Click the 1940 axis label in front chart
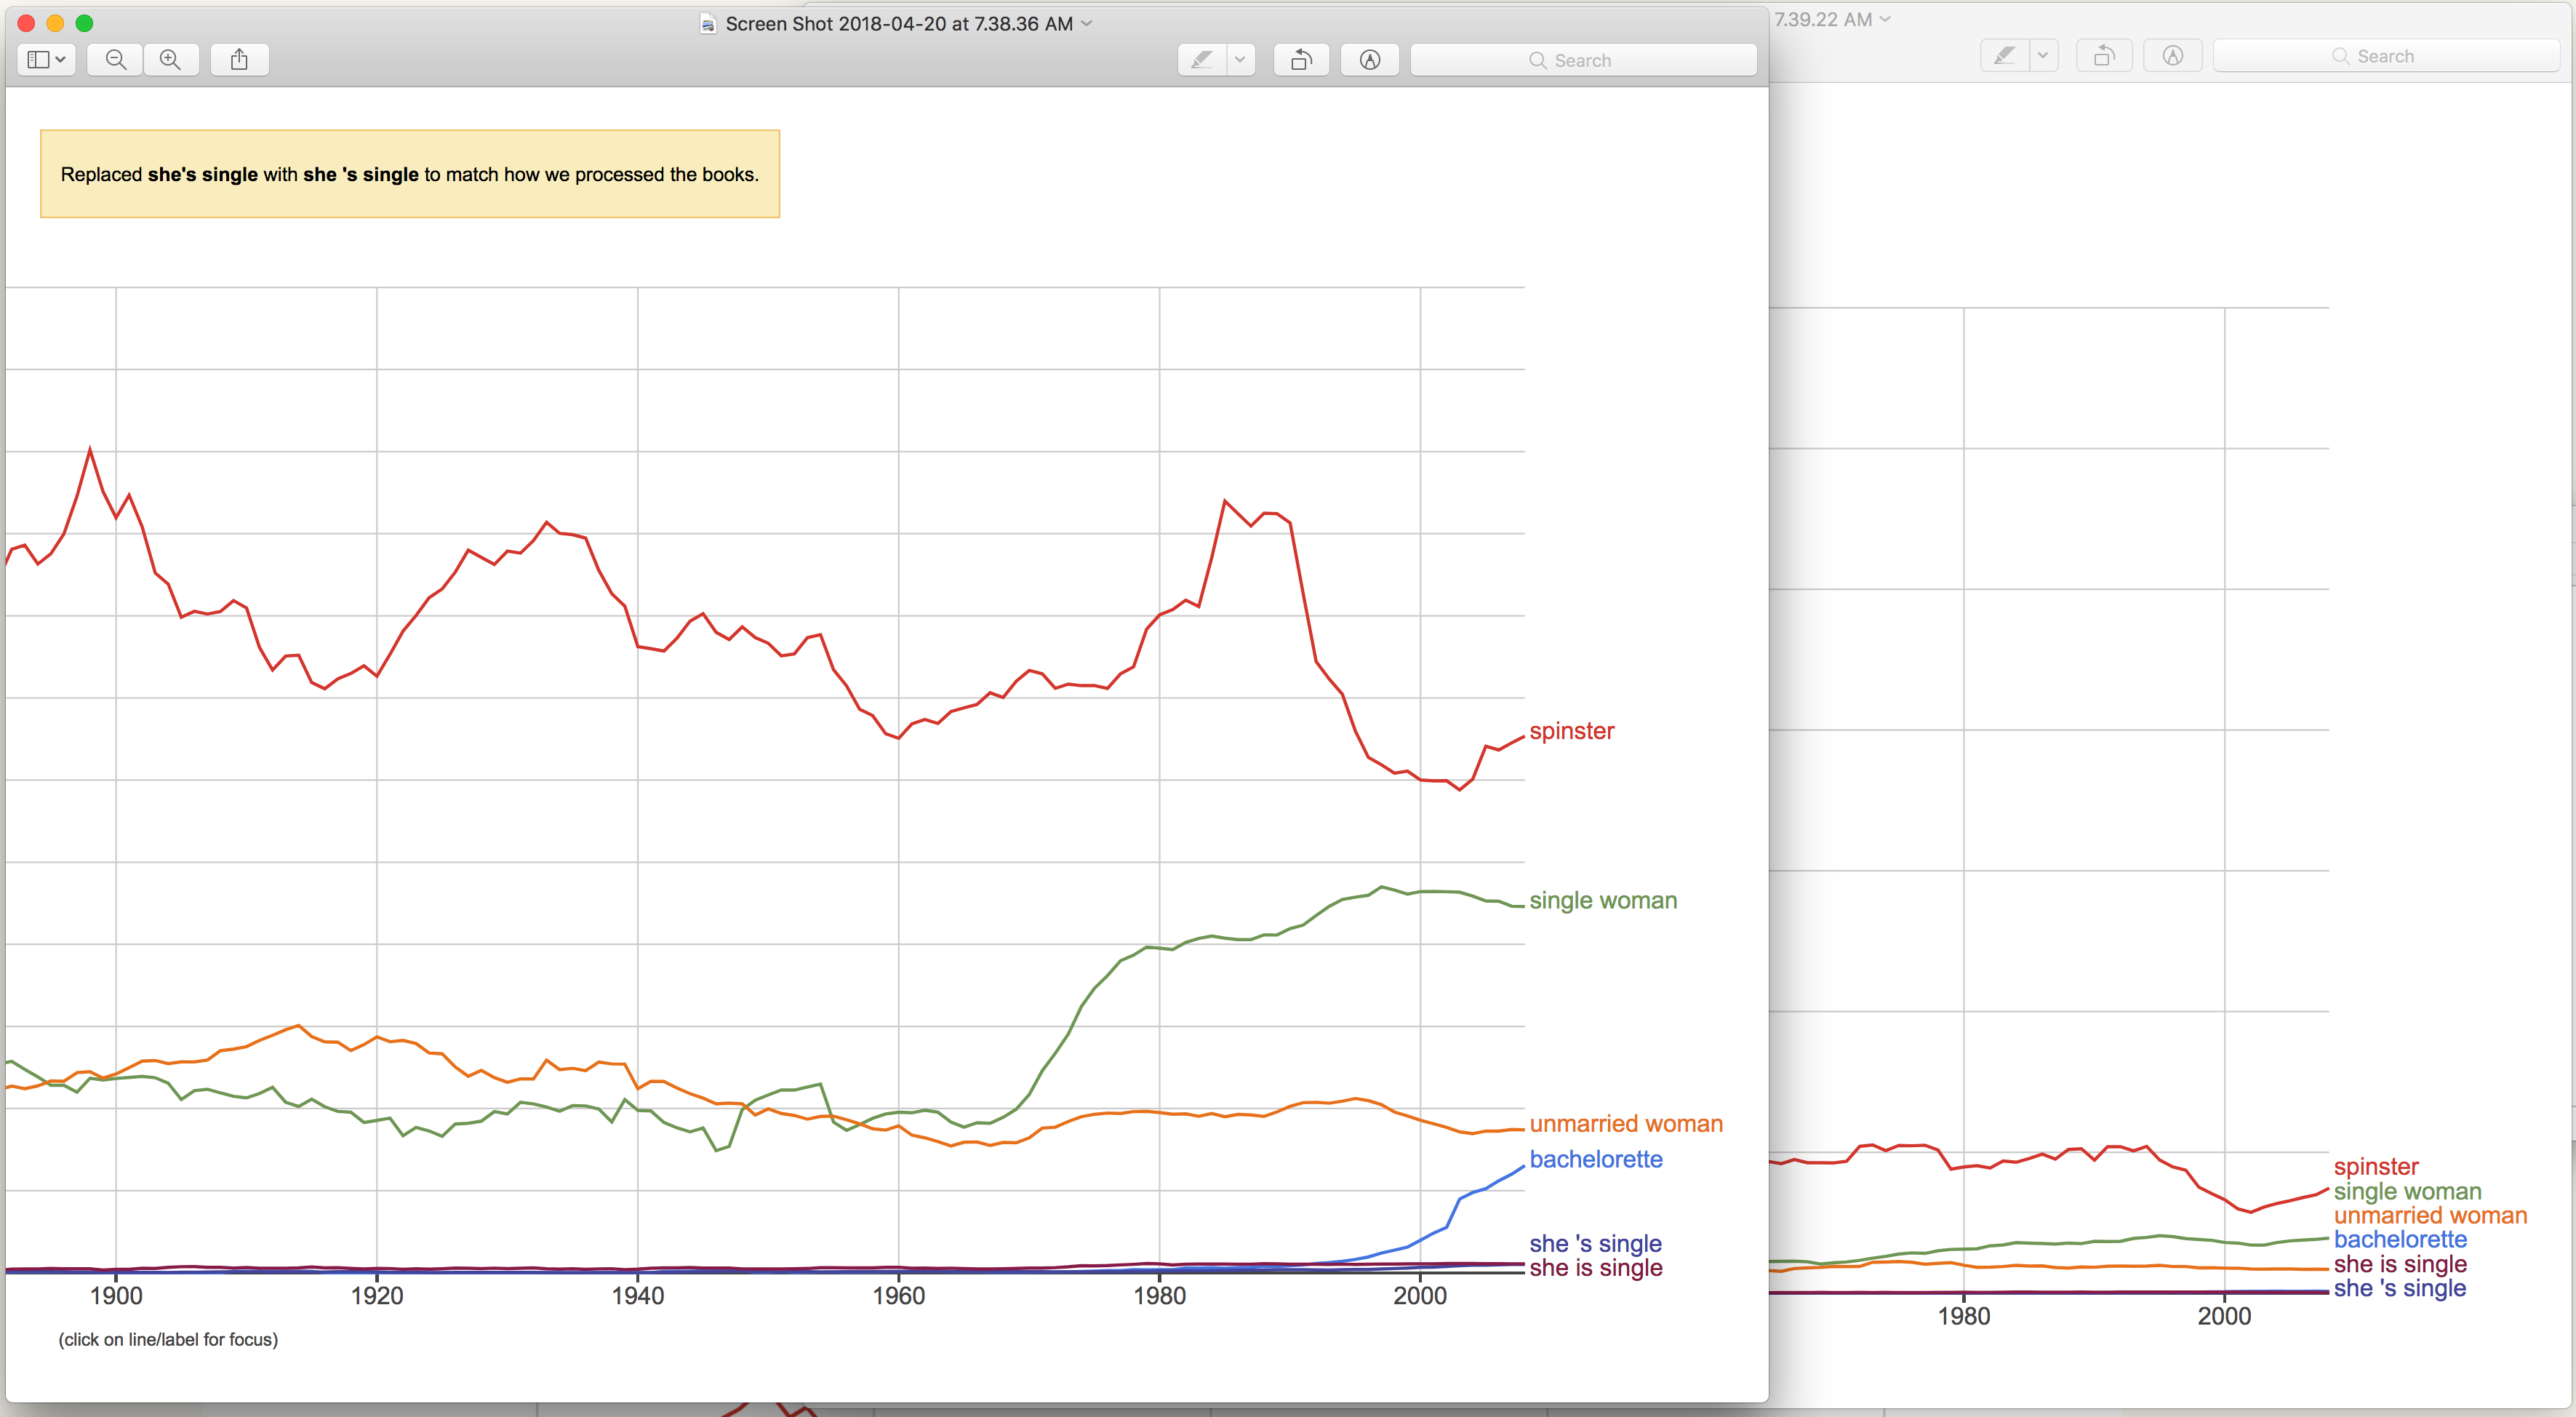2576x1417 pixels. [x=638, y=1296]
